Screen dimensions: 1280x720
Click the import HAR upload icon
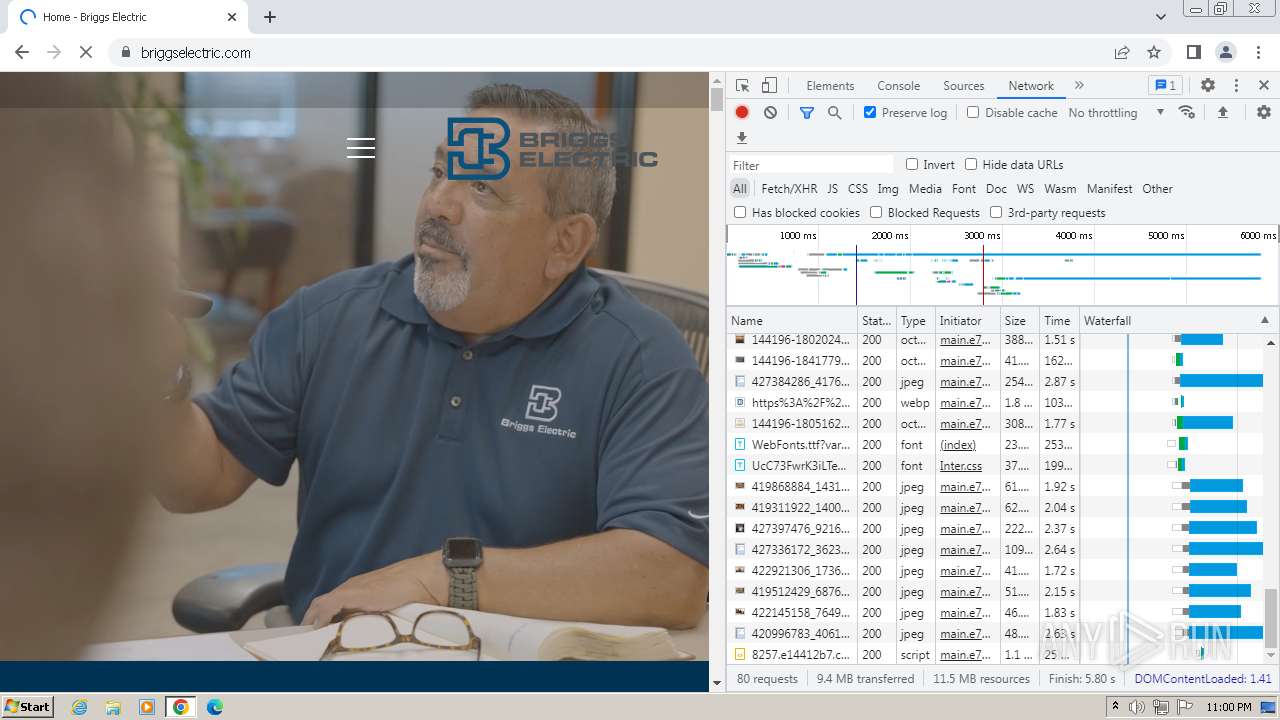[x=1222, y=113]
